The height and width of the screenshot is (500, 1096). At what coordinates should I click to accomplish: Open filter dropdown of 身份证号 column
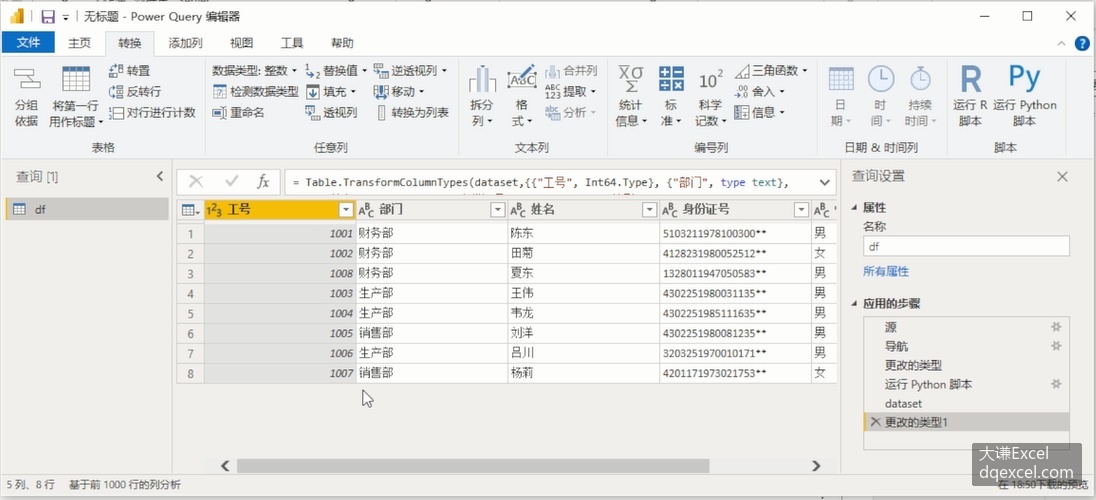[801, 210]
